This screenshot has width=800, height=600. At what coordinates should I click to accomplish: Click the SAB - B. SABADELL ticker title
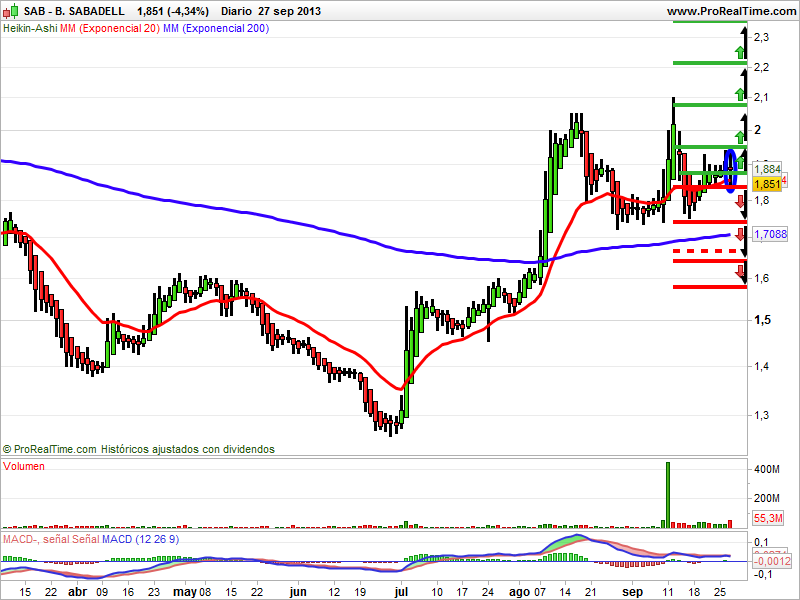[x=74, y=11]
